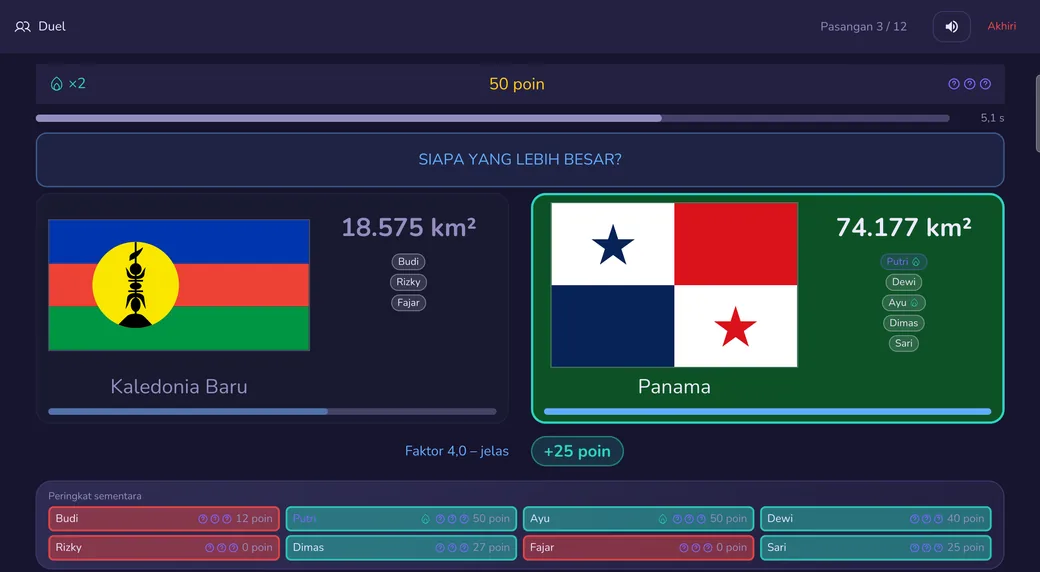The width and height of the screenshot is (1040, 572).
Task: Click the help tokens in Fajar's ranking row
Action: [696, 547]
